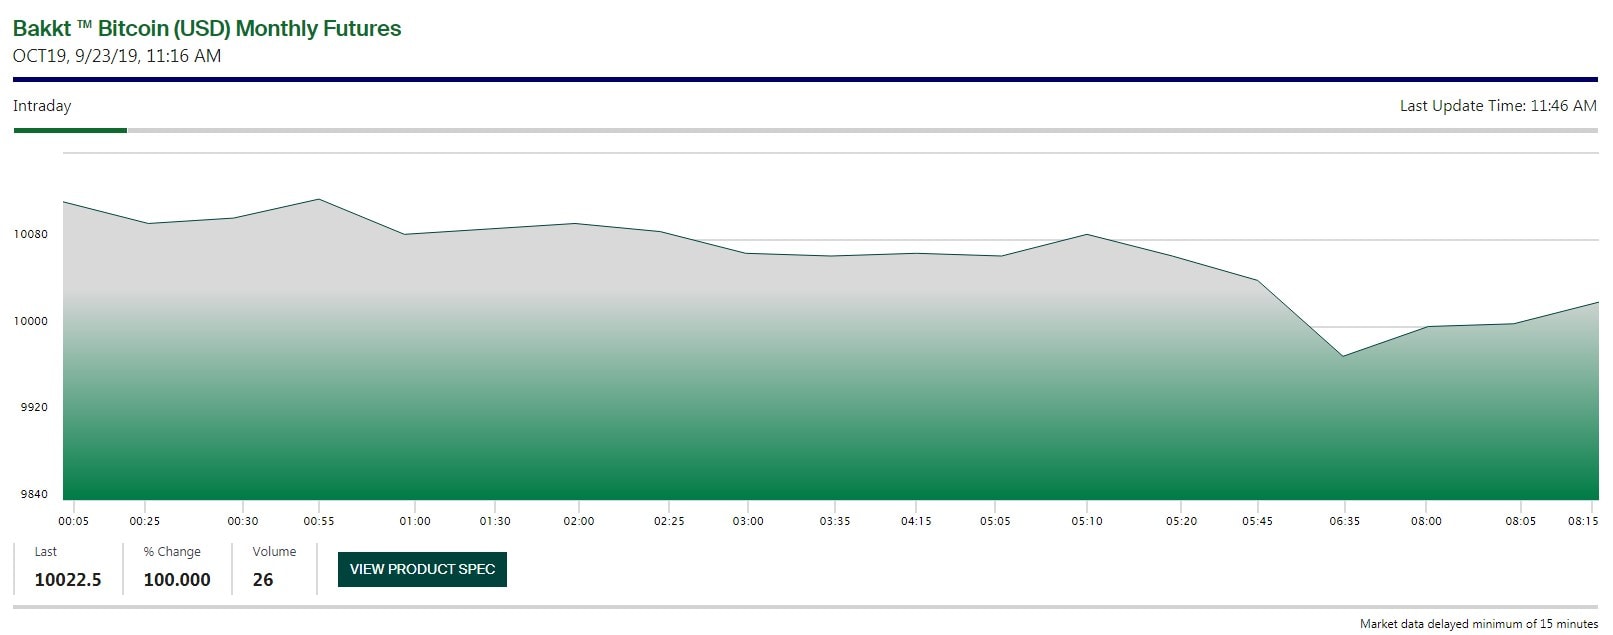This screenshot has height=635, width=1613.
Task: Click the 03:35 time axis label
Action: coord(835,521)
